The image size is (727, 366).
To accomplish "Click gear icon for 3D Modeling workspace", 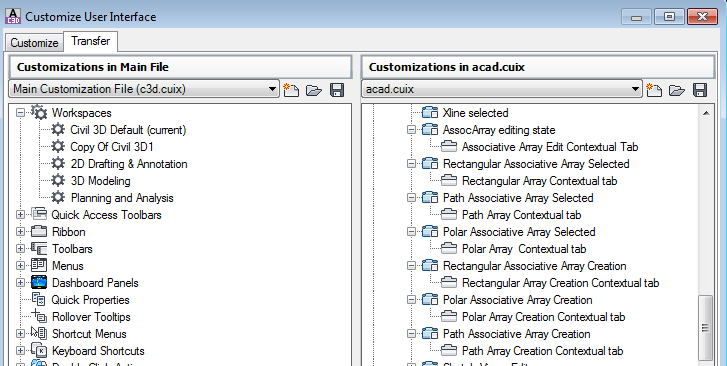I will click(x=58, y=180).
